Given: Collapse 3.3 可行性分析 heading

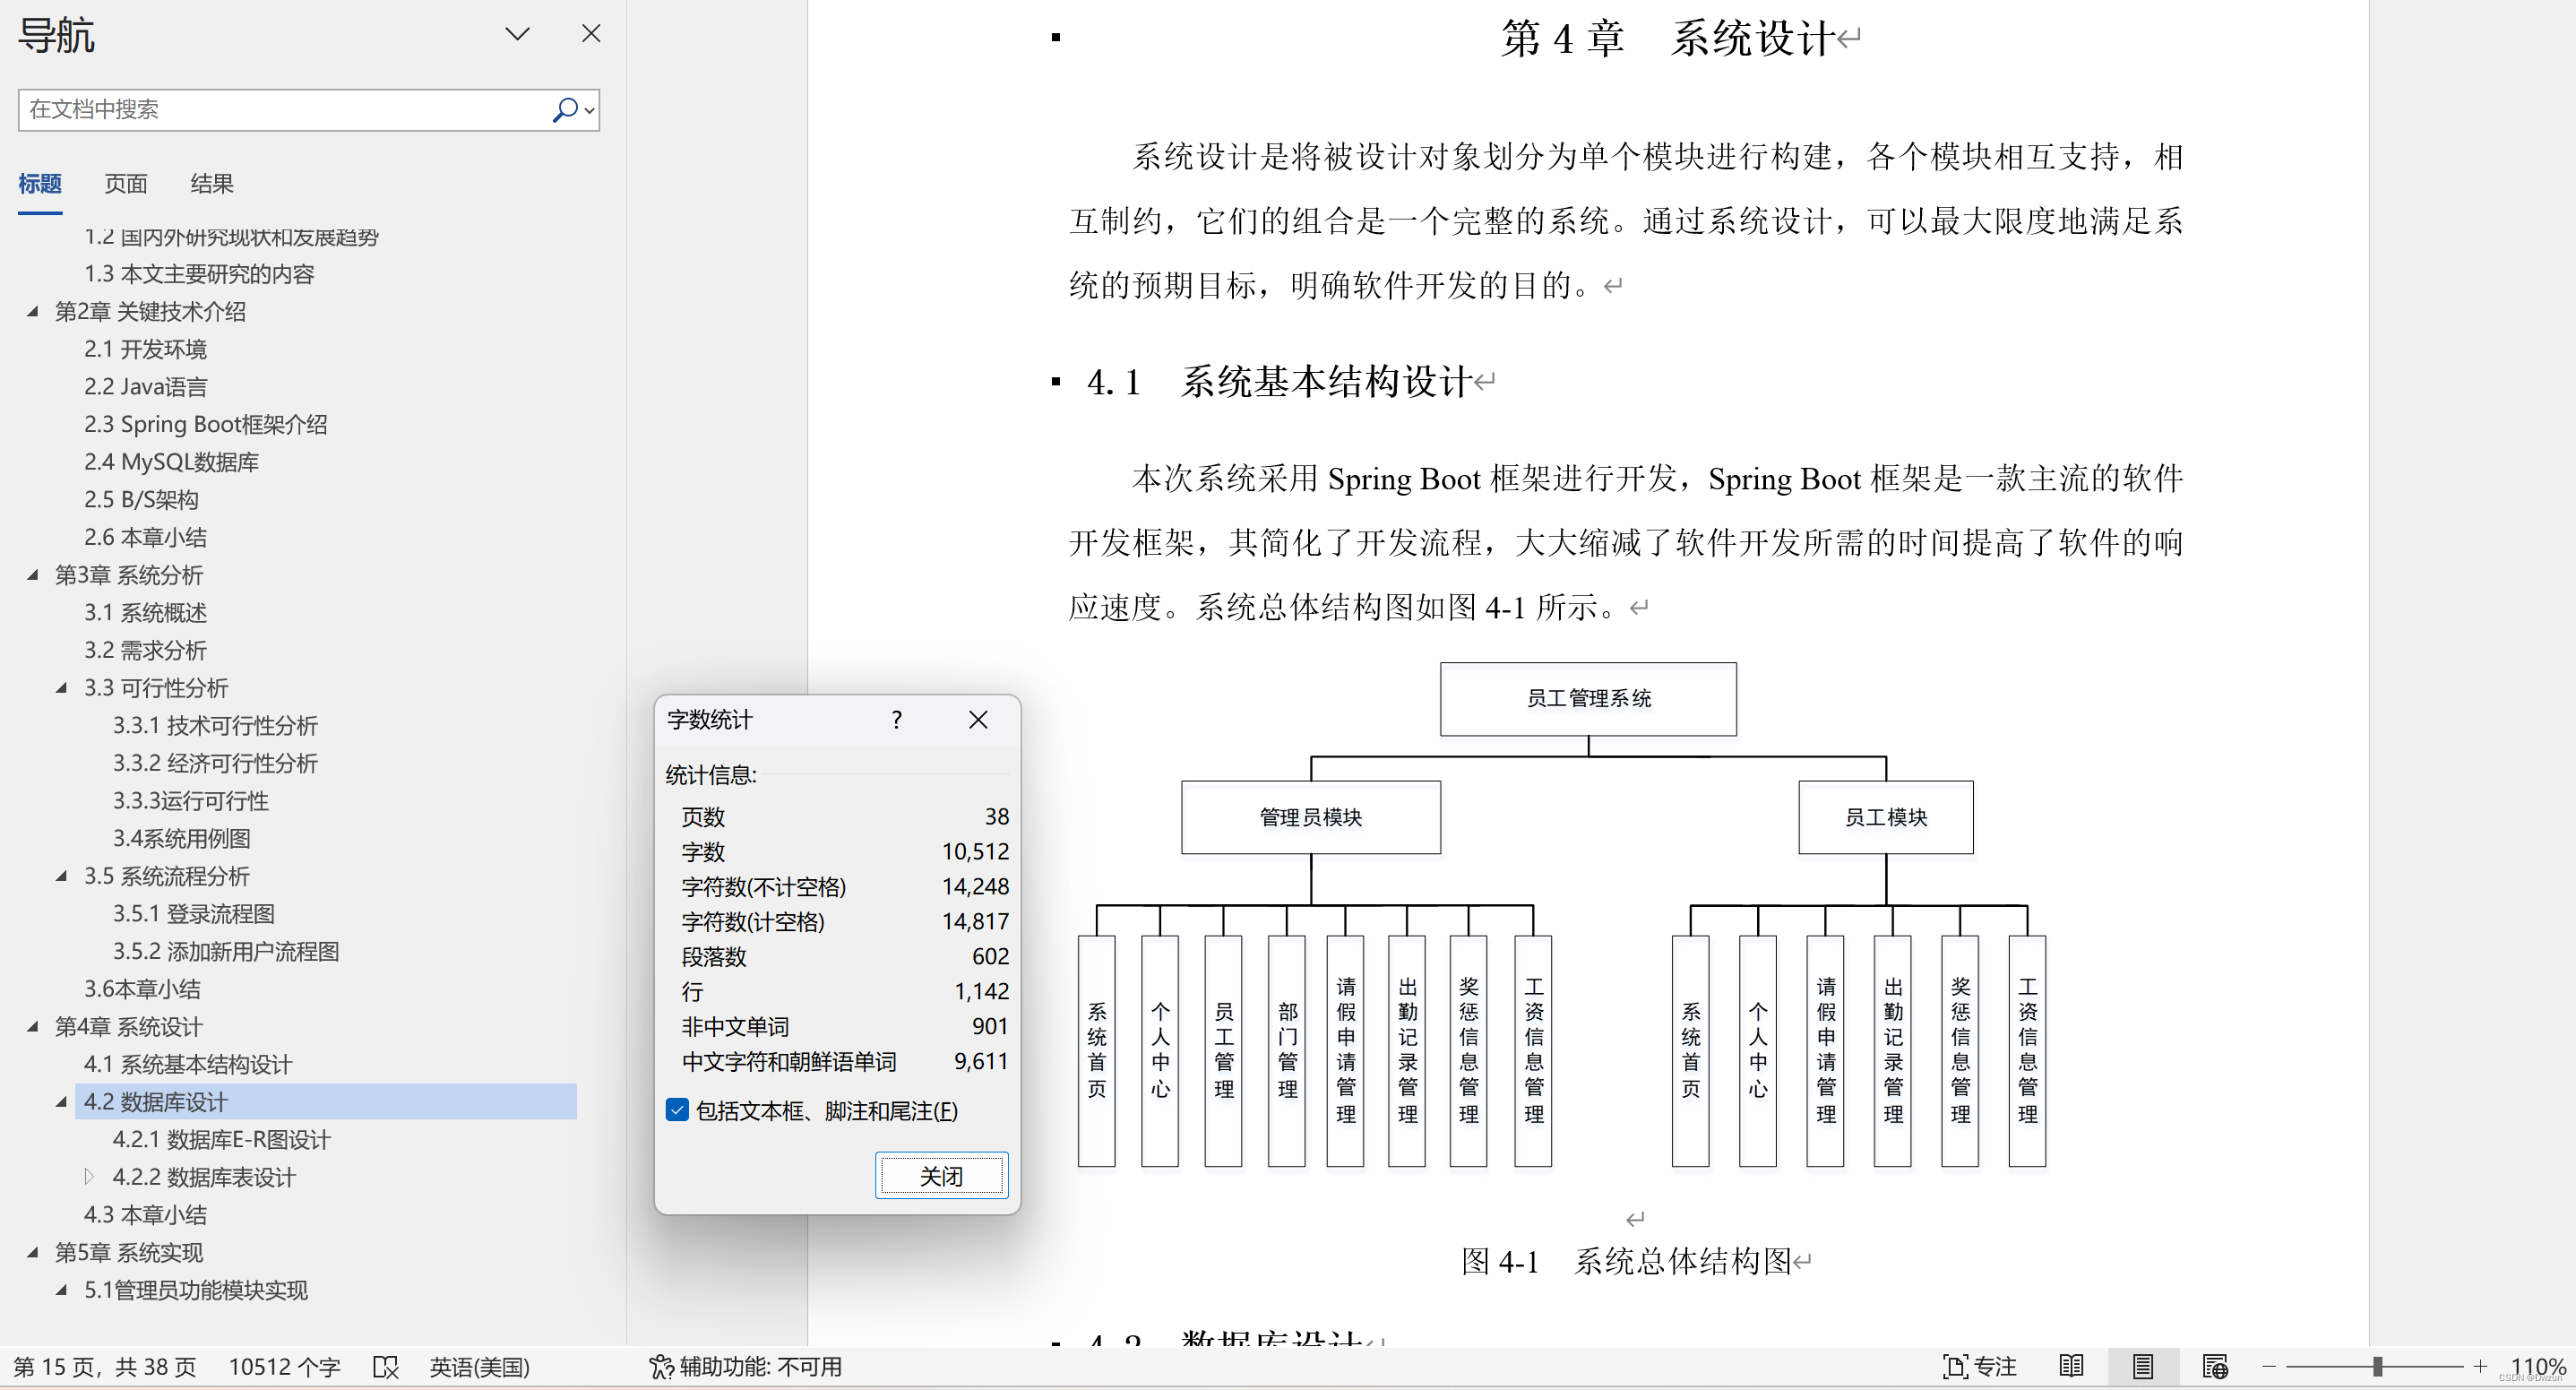Looking at the screenshot, I should (x=62, y=688).
